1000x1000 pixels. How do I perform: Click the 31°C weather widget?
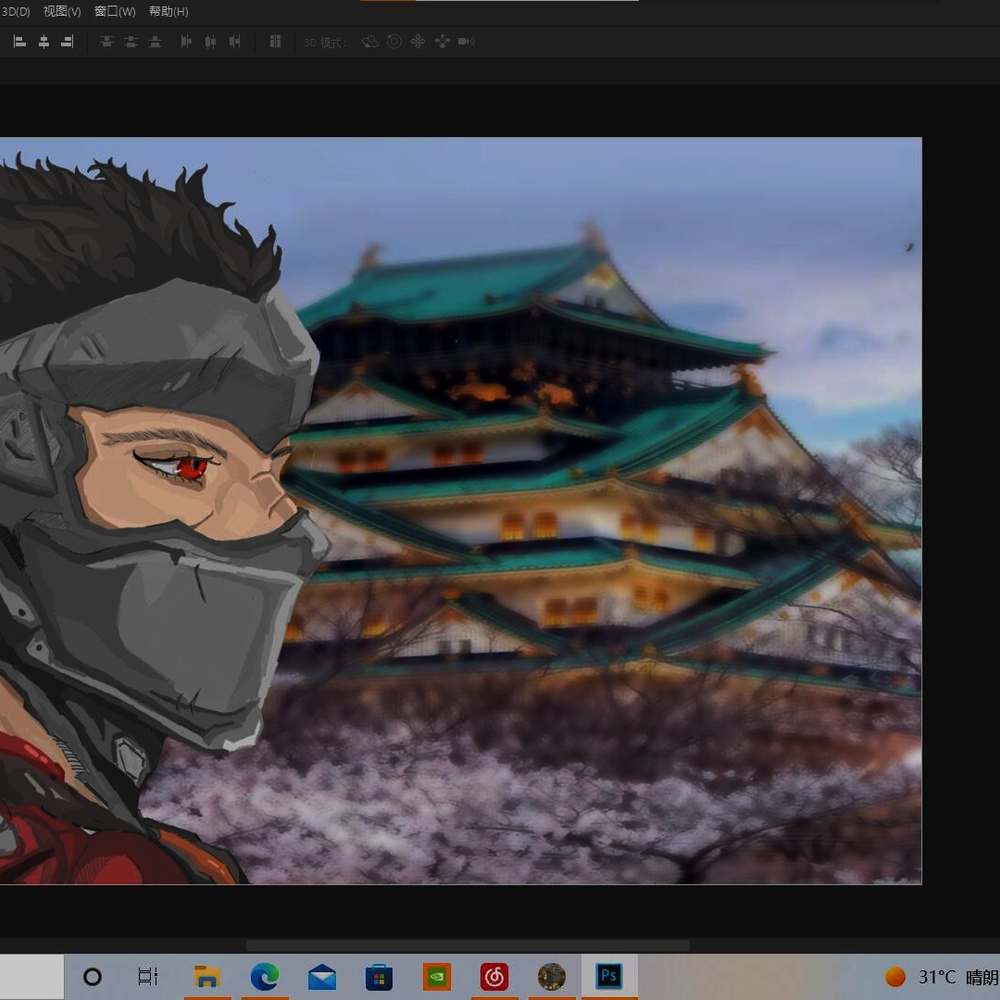click(x=942, y=977)
